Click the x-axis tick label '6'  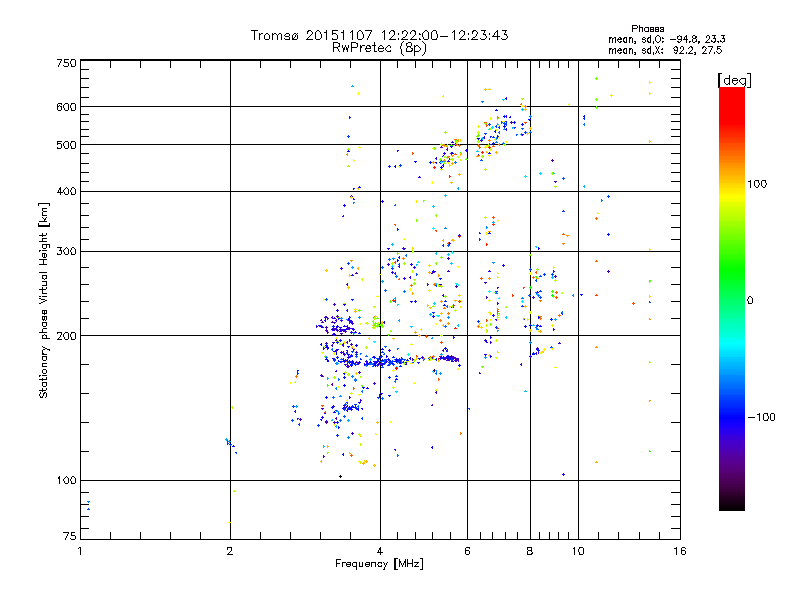467,551
